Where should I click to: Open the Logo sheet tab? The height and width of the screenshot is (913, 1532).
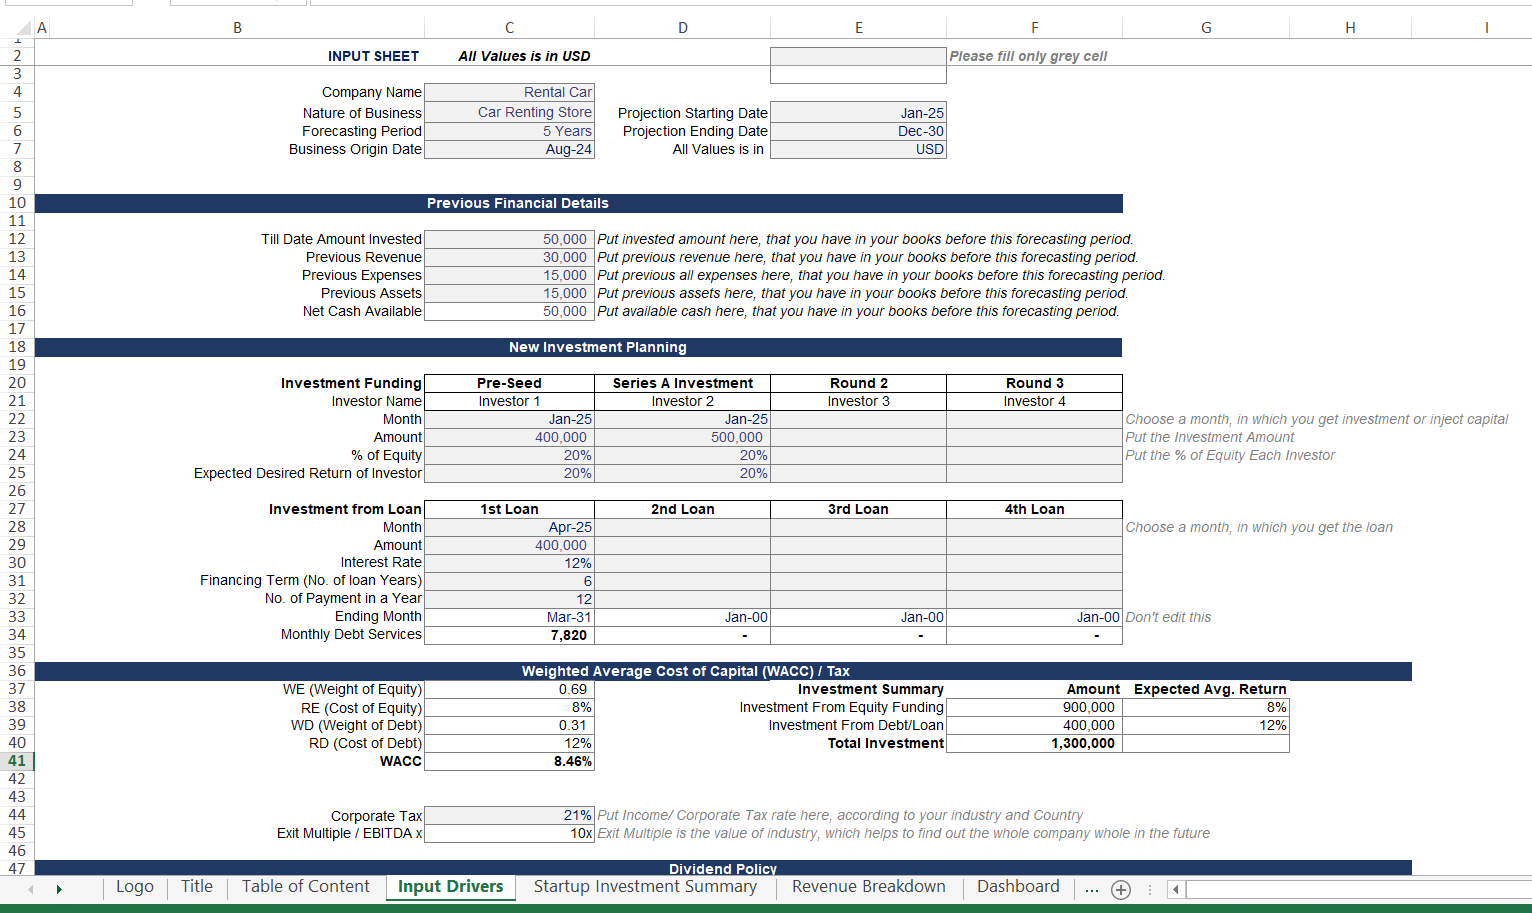[135, 886]
